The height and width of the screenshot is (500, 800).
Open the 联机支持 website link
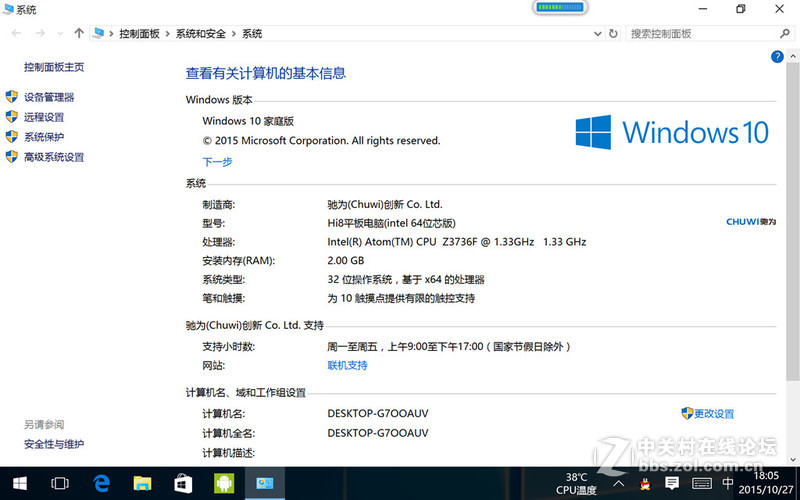pos(347,365)
